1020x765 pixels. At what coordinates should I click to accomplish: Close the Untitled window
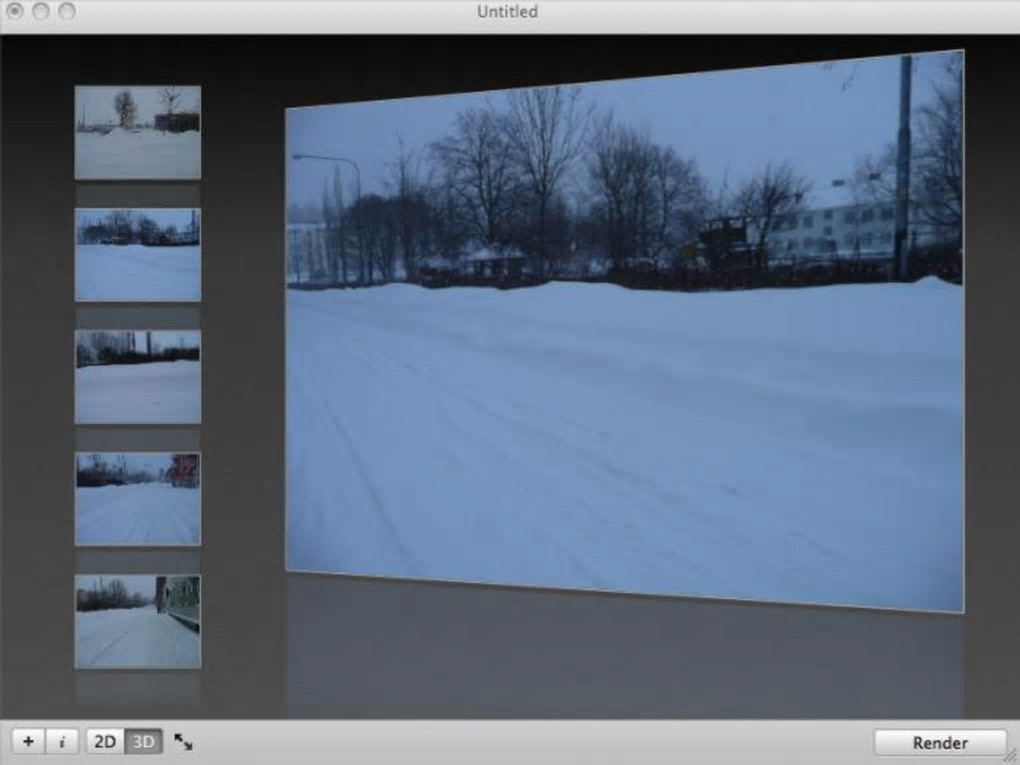(x=14, y=11)
